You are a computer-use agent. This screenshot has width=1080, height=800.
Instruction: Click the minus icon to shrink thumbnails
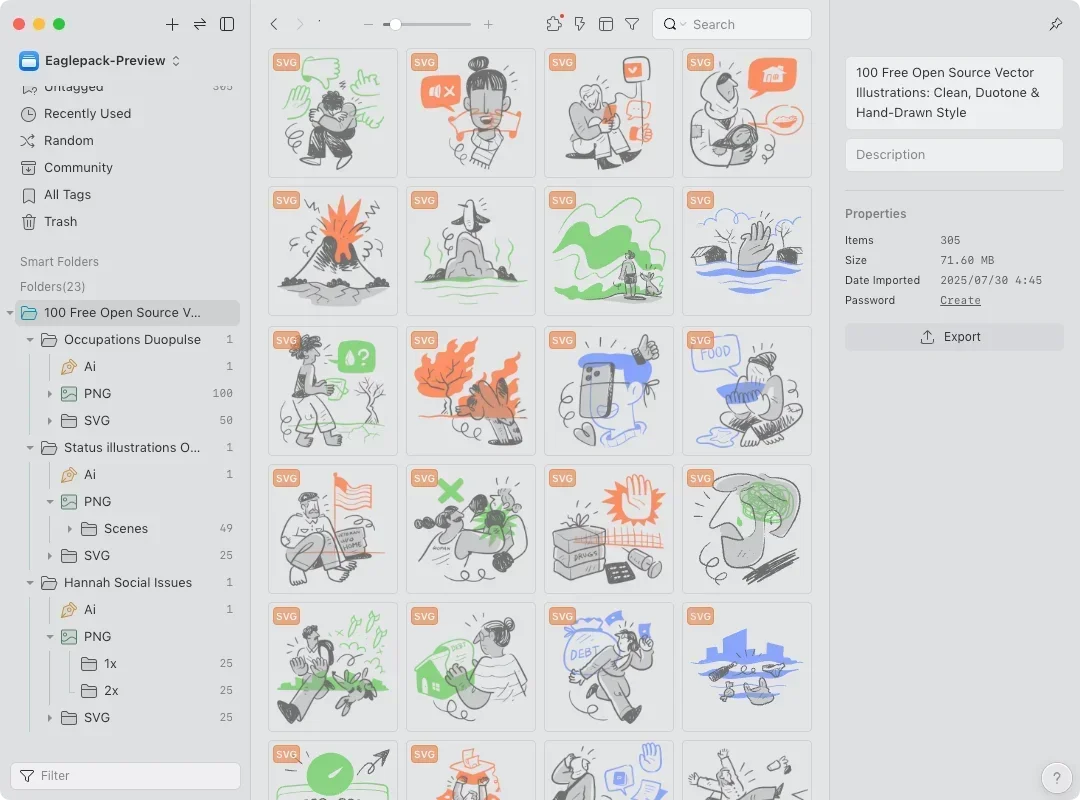pyautogui.click(x=368, y=24)
